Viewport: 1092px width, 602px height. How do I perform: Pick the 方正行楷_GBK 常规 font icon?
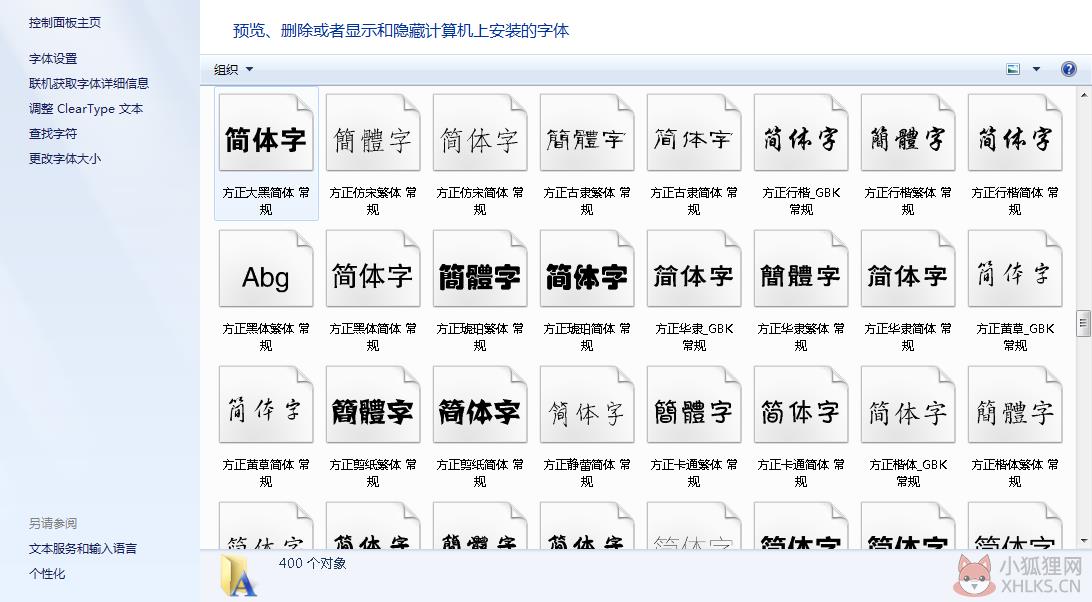pyautogui.click(x=801, y=133)
